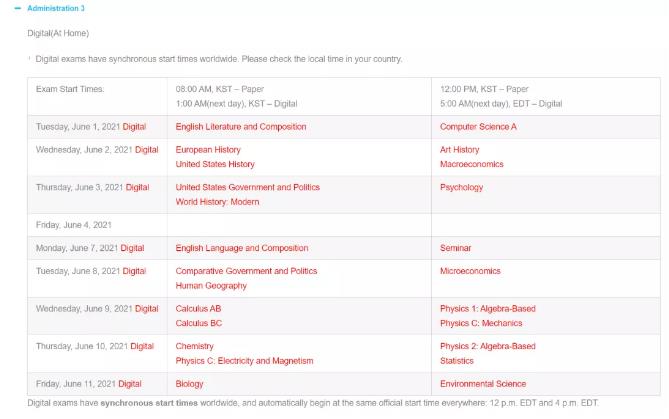
Task: Select the Seminar exam link
Action: click(x=455, y=248)
